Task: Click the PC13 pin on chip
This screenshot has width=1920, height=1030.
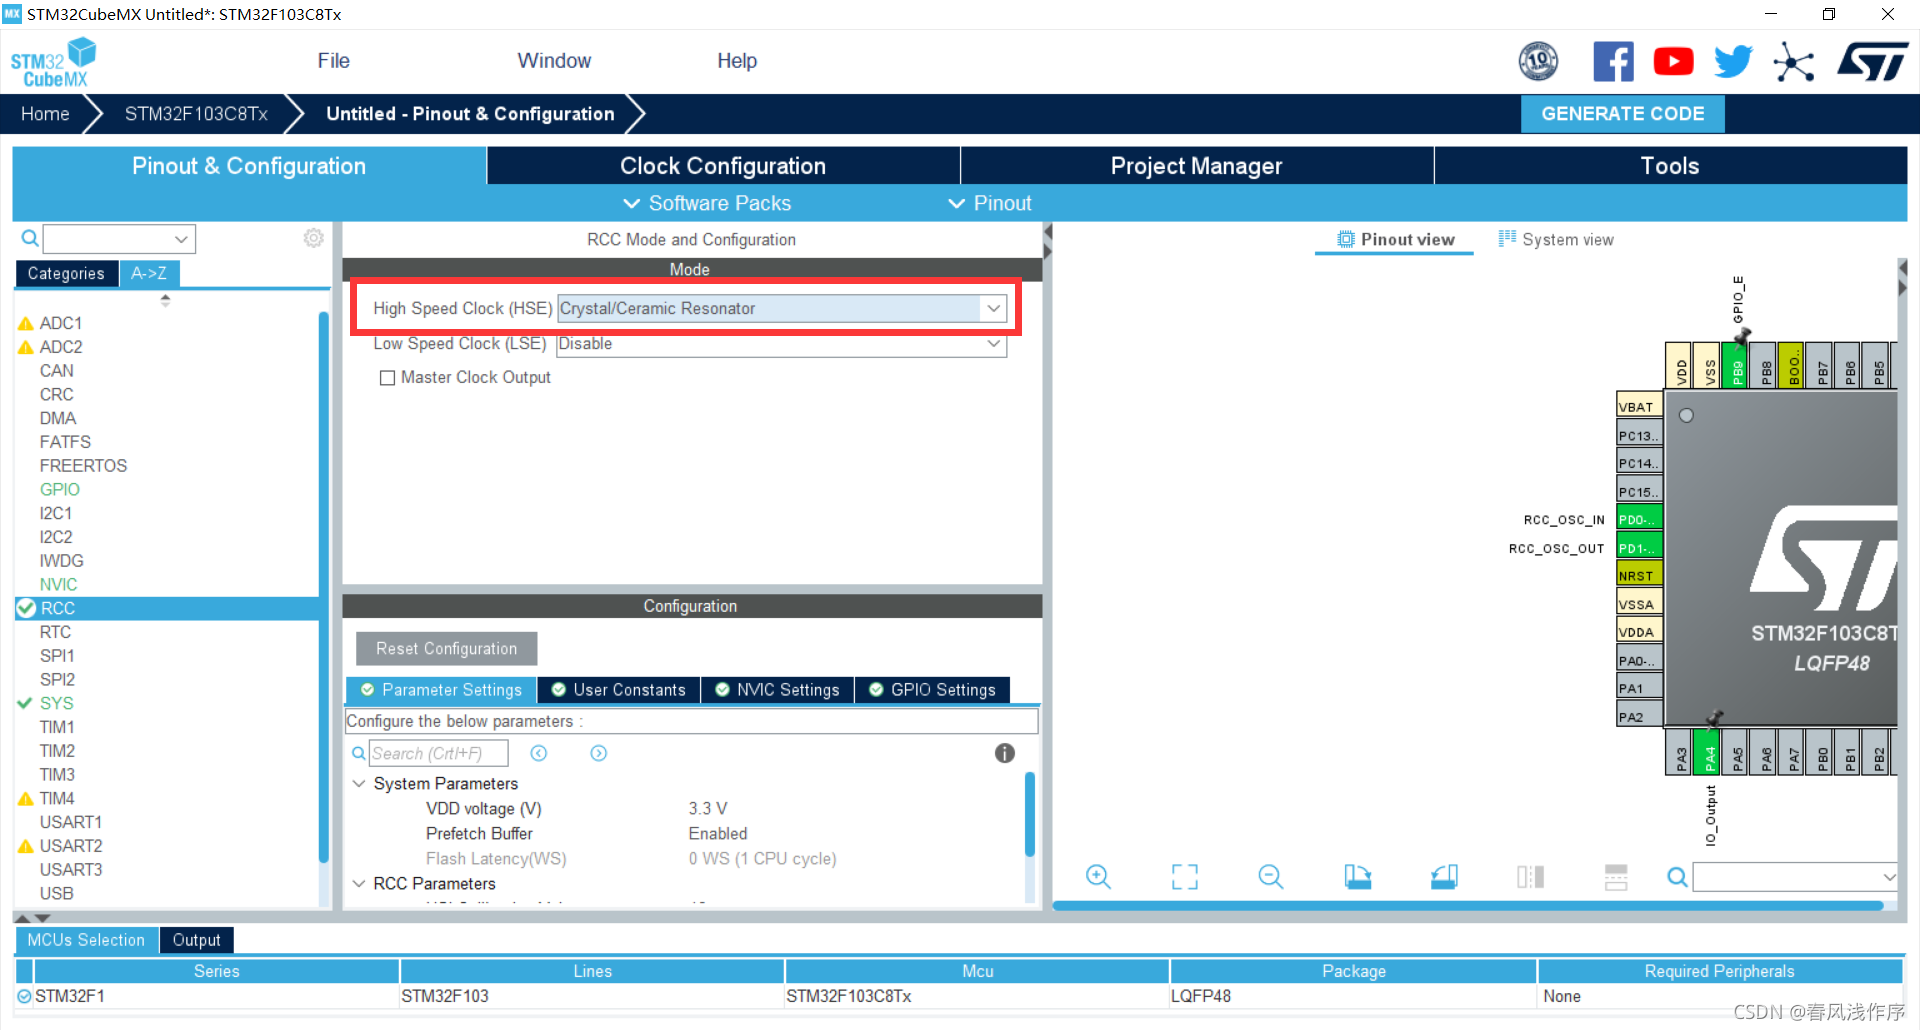Action: (1639, 435)
